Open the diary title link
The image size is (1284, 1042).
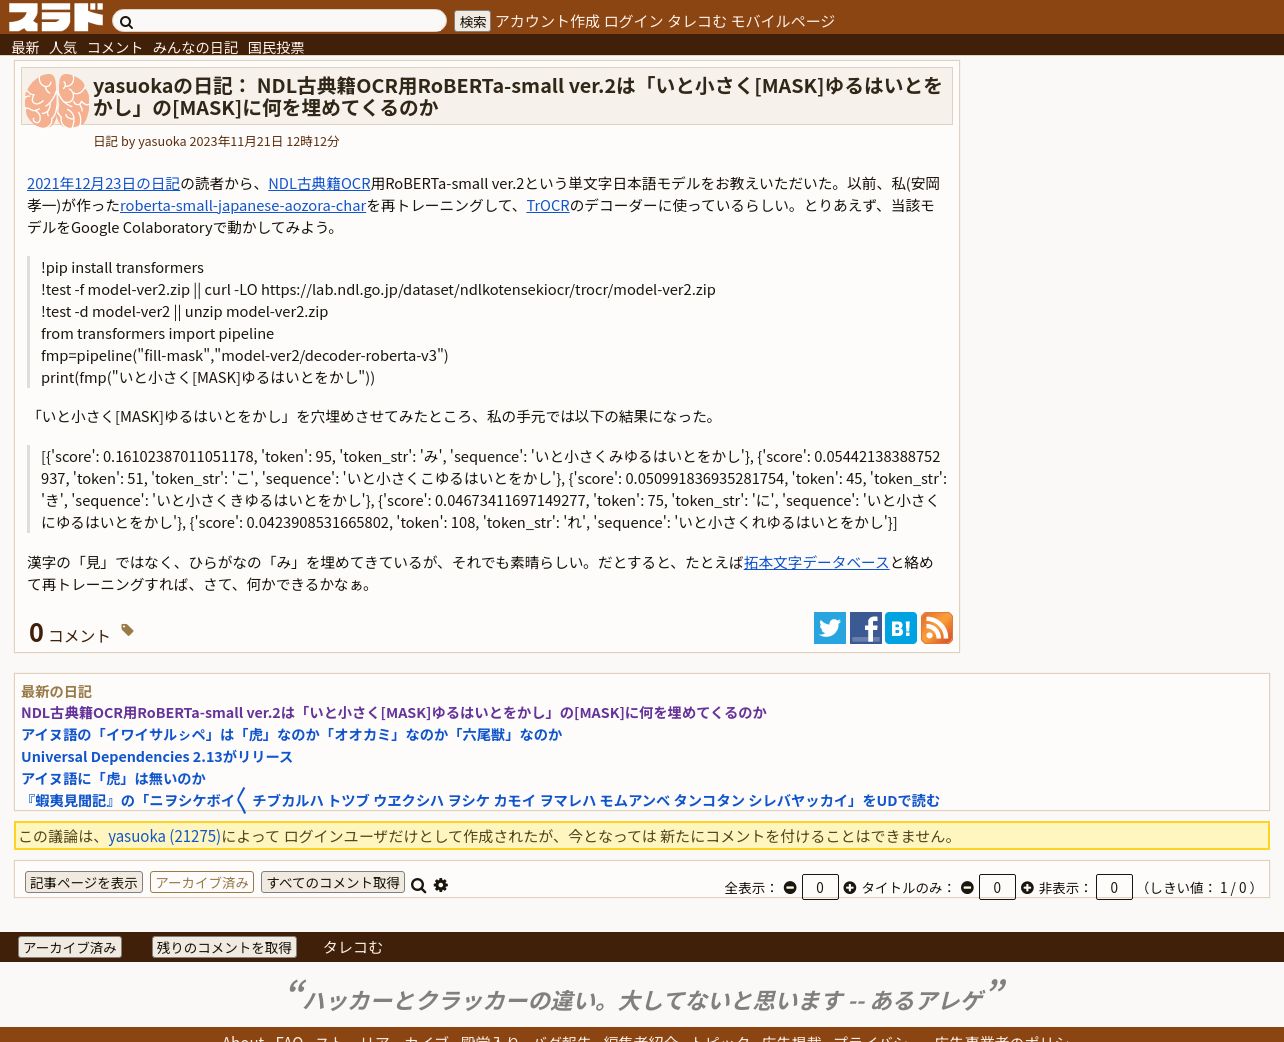(x=517, y=97)
